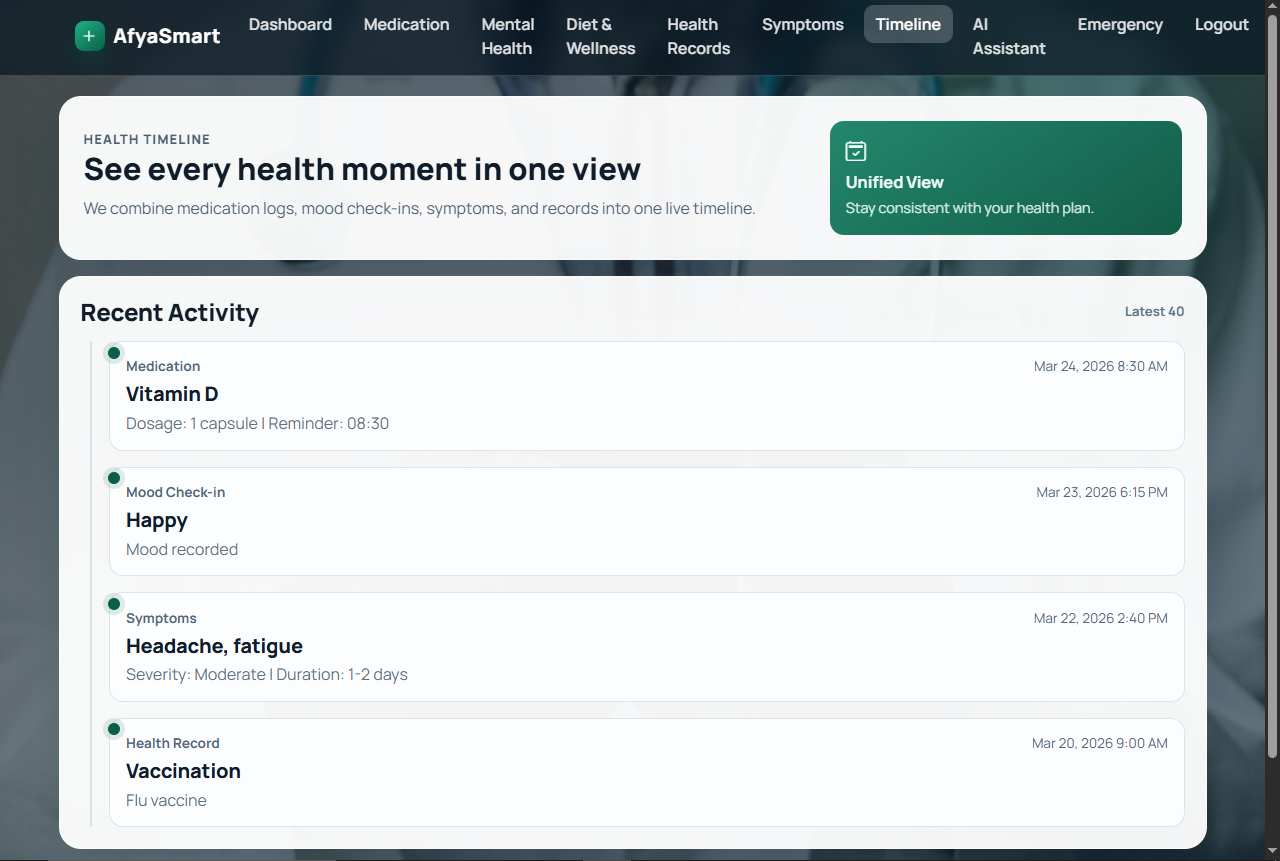The image size is (1280, 861).
Task: Click the 'Flu vaccine' description text
Action: point(166,800)
